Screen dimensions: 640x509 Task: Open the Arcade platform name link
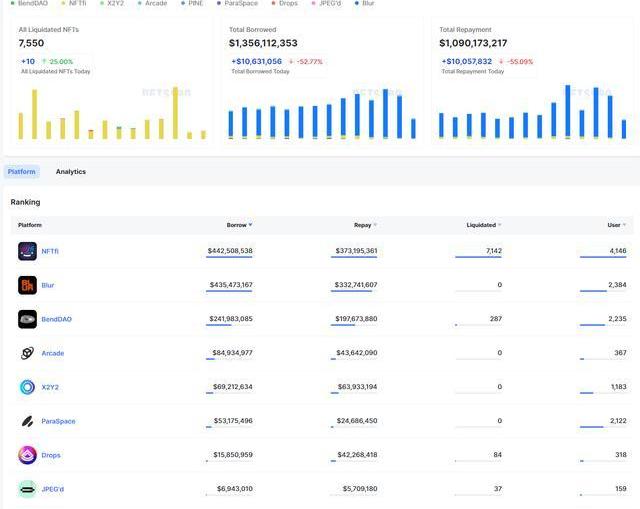click(52, 353)
